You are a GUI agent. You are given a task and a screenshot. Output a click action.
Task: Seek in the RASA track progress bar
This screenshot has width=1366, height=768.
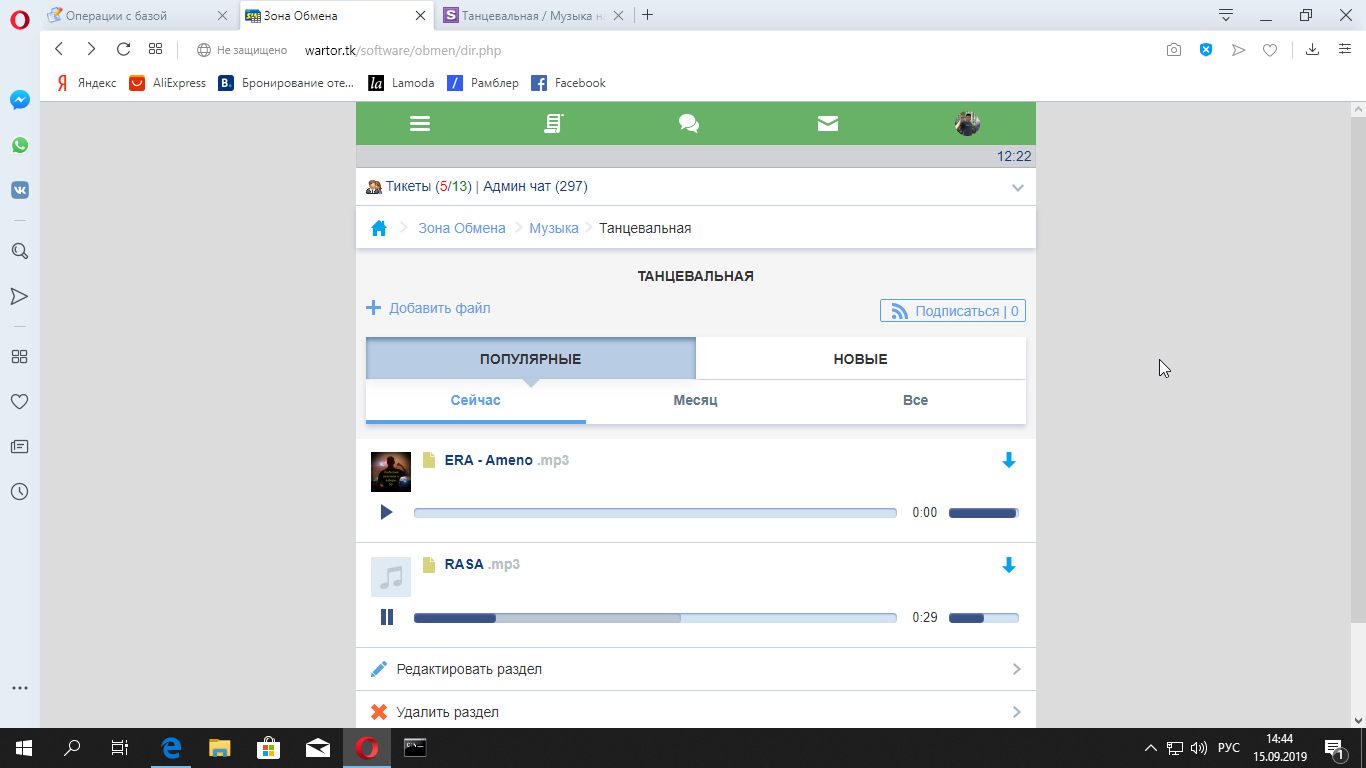click(655, 618)
